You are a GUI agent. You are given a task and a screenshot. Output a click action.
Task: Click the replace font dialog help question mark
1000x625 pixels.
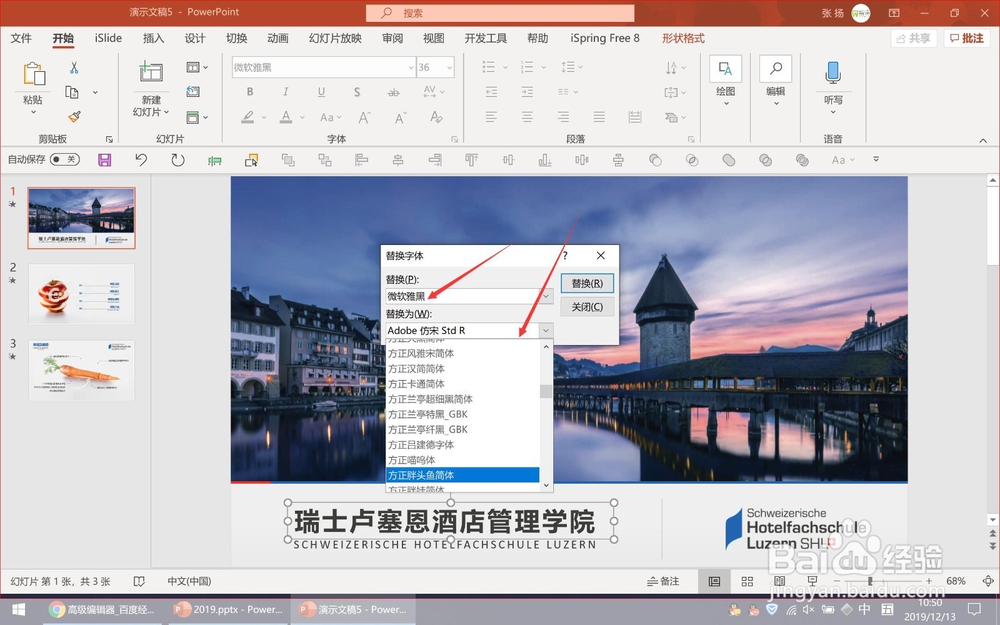click(565, 255)
